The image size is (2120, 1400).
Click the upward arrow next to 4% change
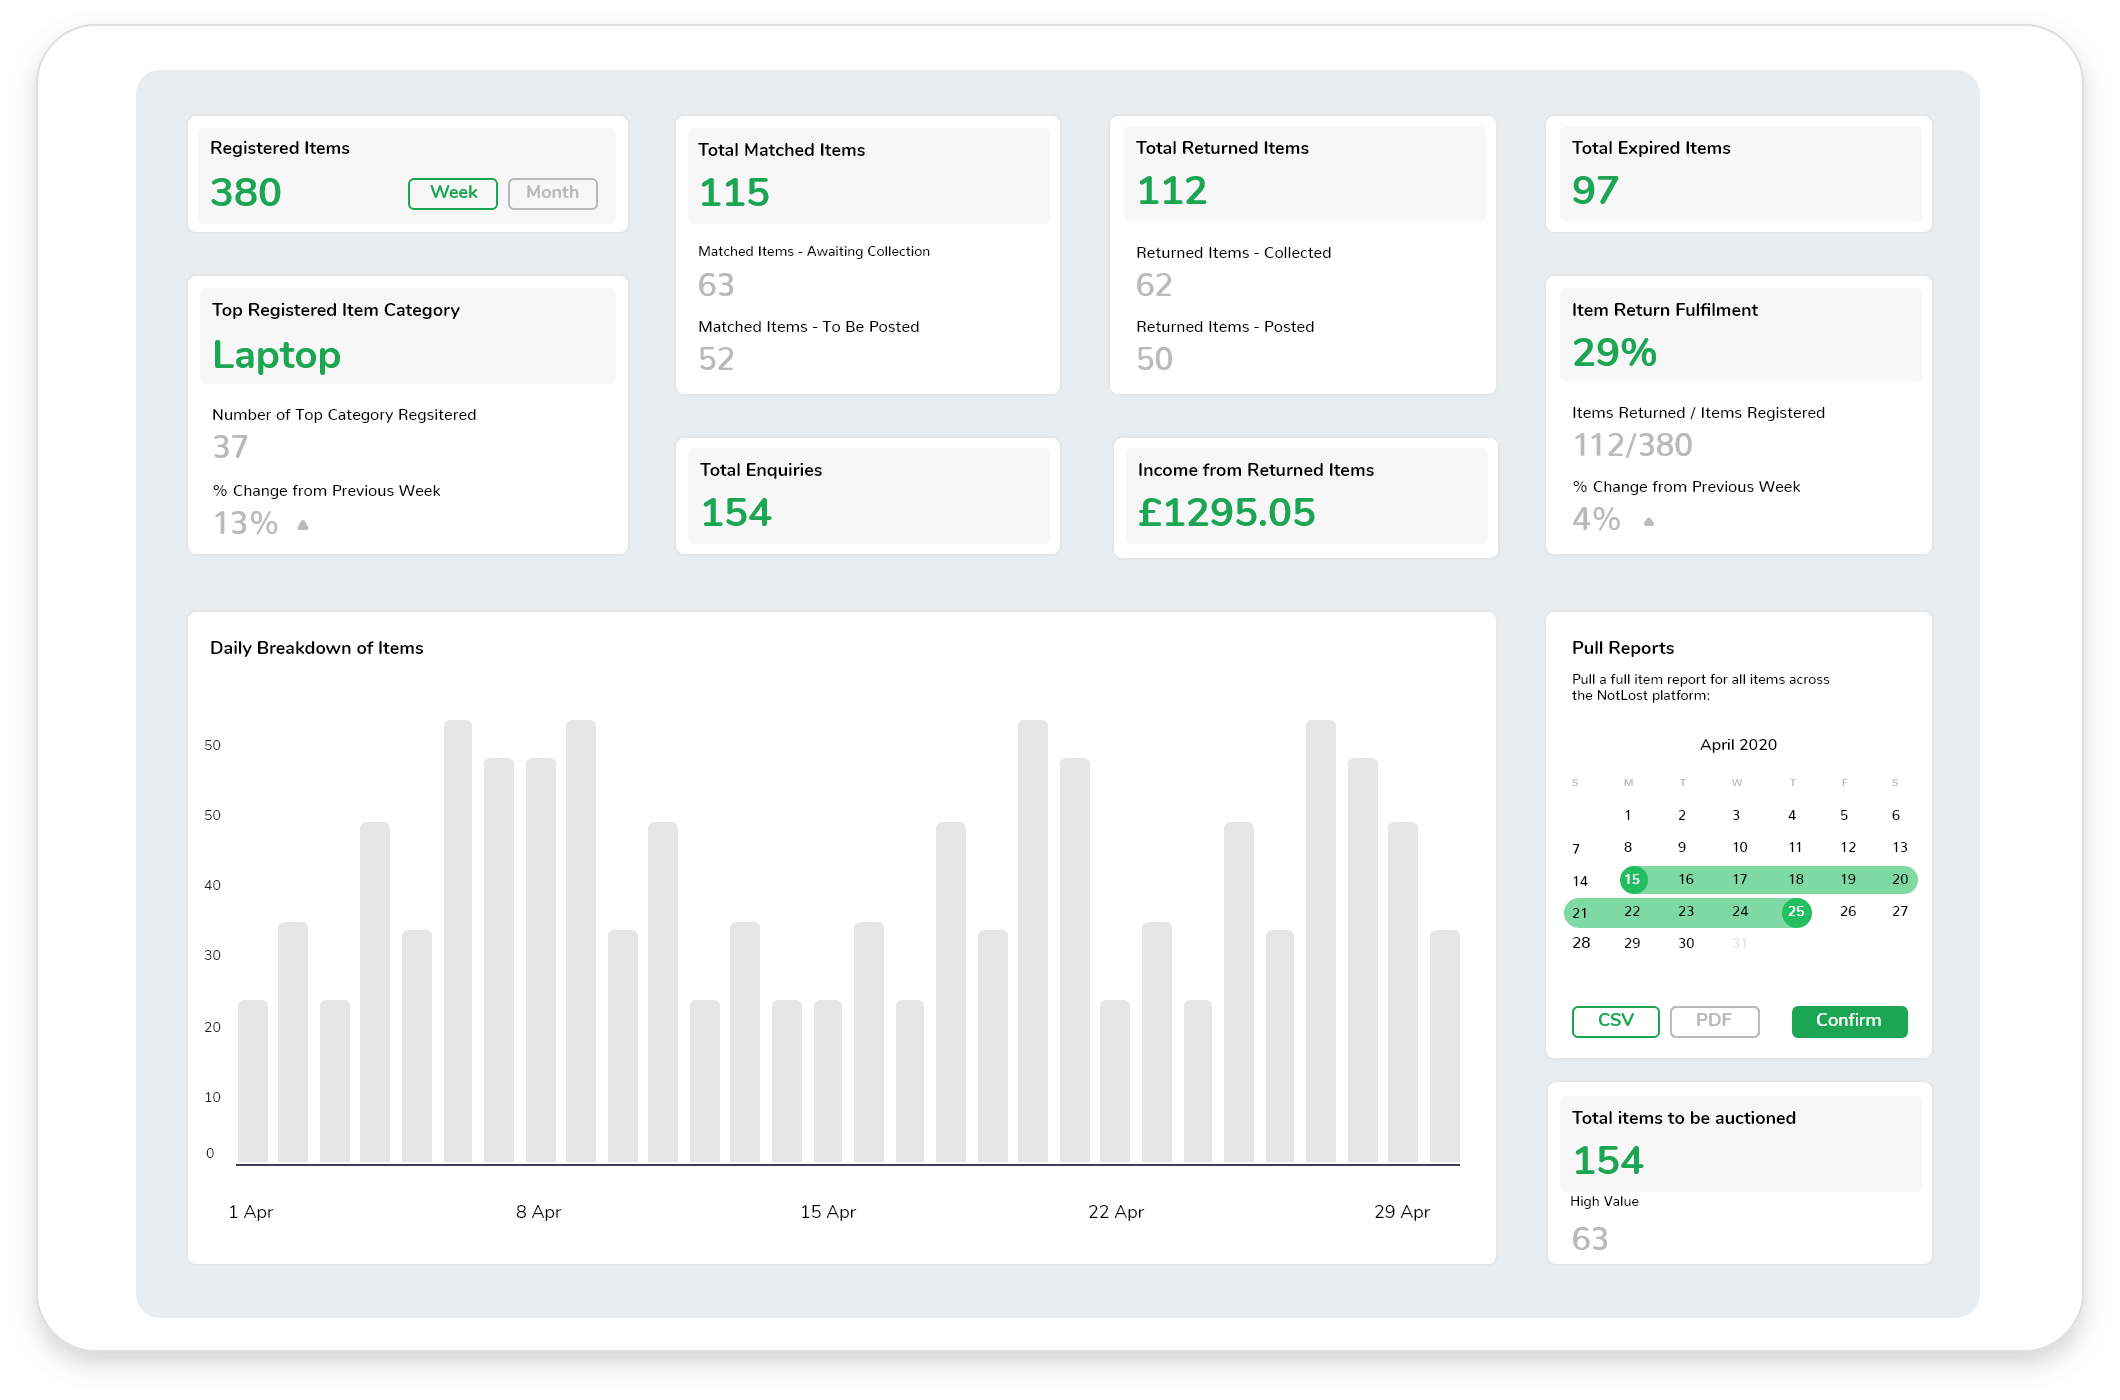click(1650, 521)
